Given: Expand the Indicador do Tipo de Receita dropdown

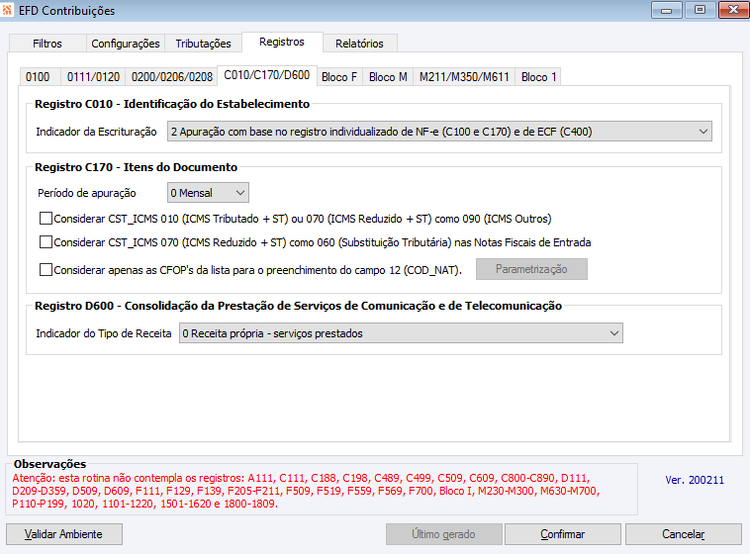Looking at the screenshot, I should point(401,333).
